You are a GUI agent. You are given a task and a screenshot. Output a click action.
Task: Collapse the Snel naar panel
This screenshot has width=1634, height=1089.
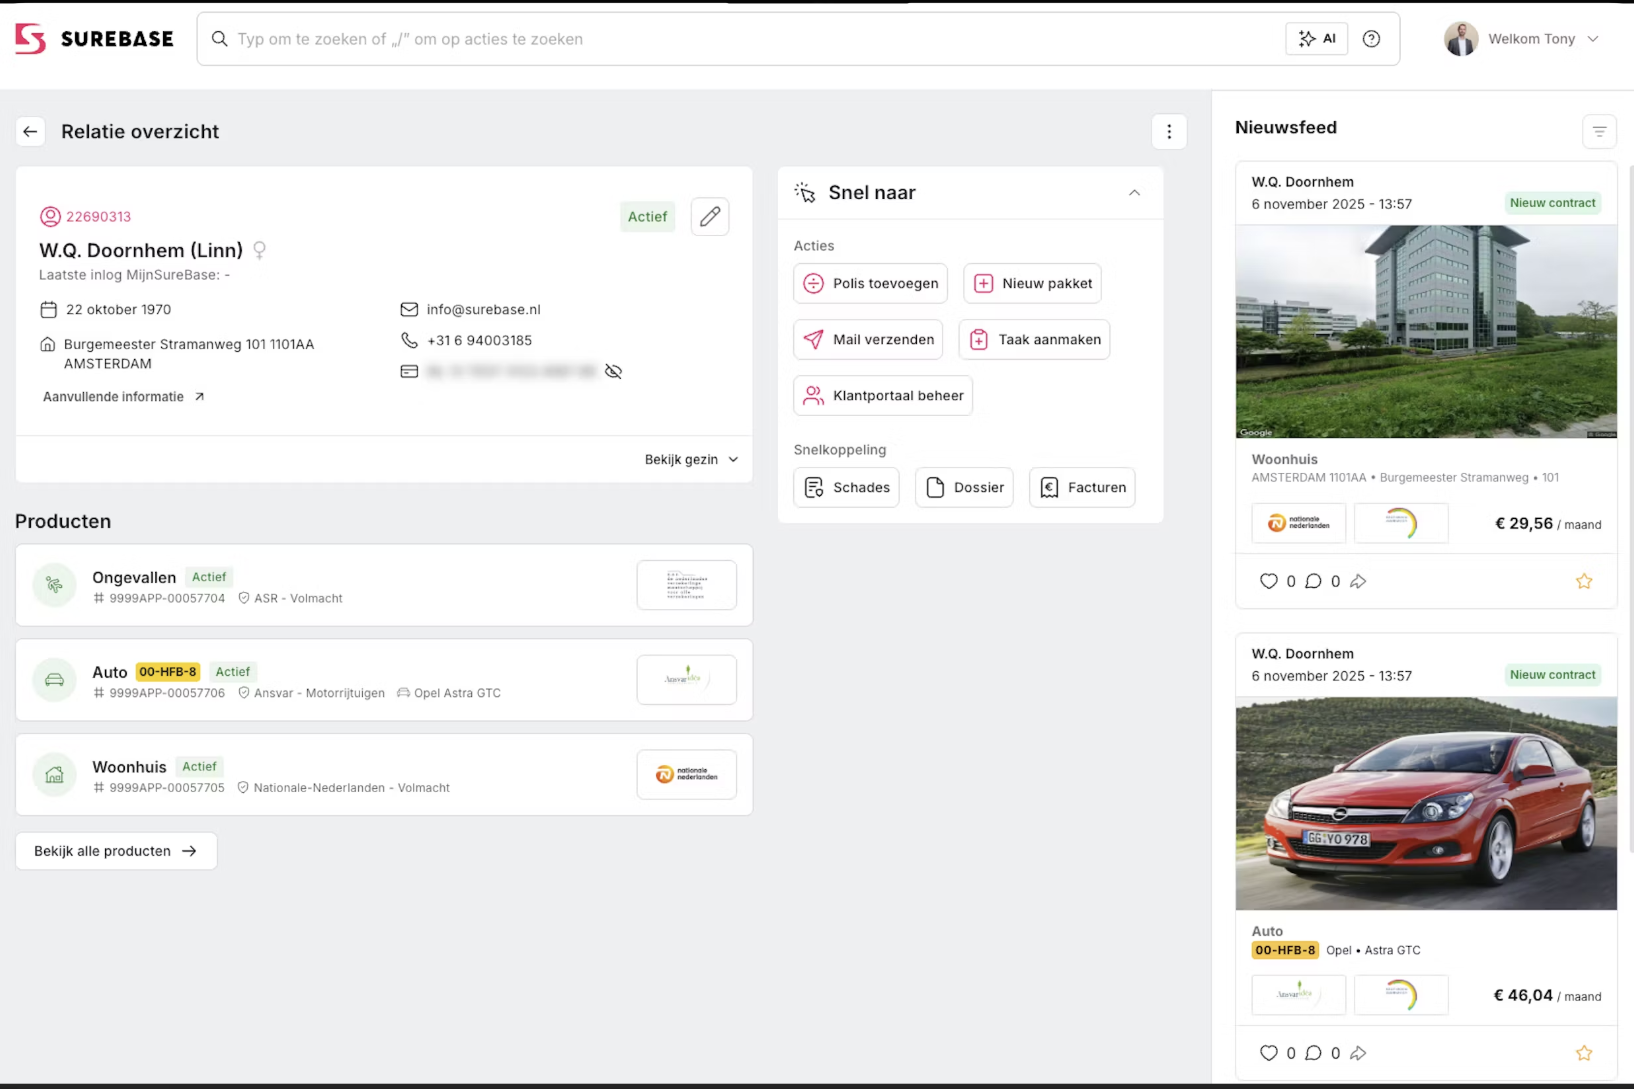point(1134,192)
